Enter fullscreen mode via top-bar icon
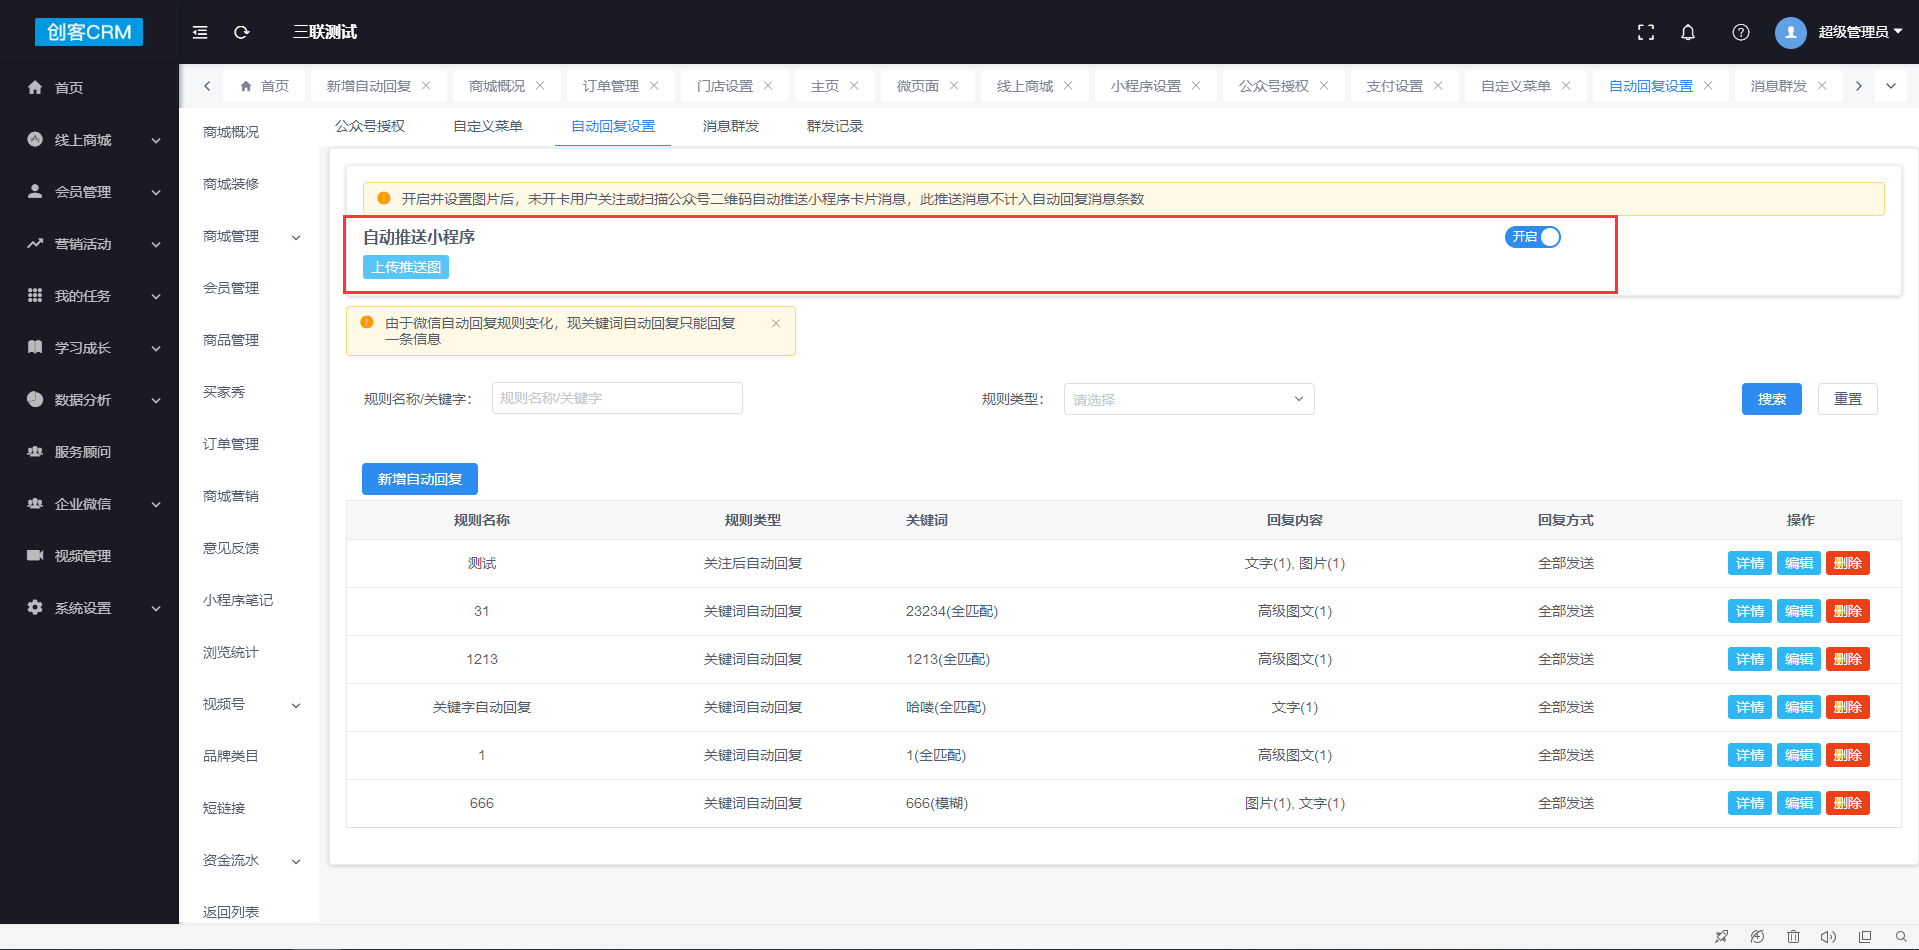This screenshot has height=950, width=1919. click(x=1645, y=32)
